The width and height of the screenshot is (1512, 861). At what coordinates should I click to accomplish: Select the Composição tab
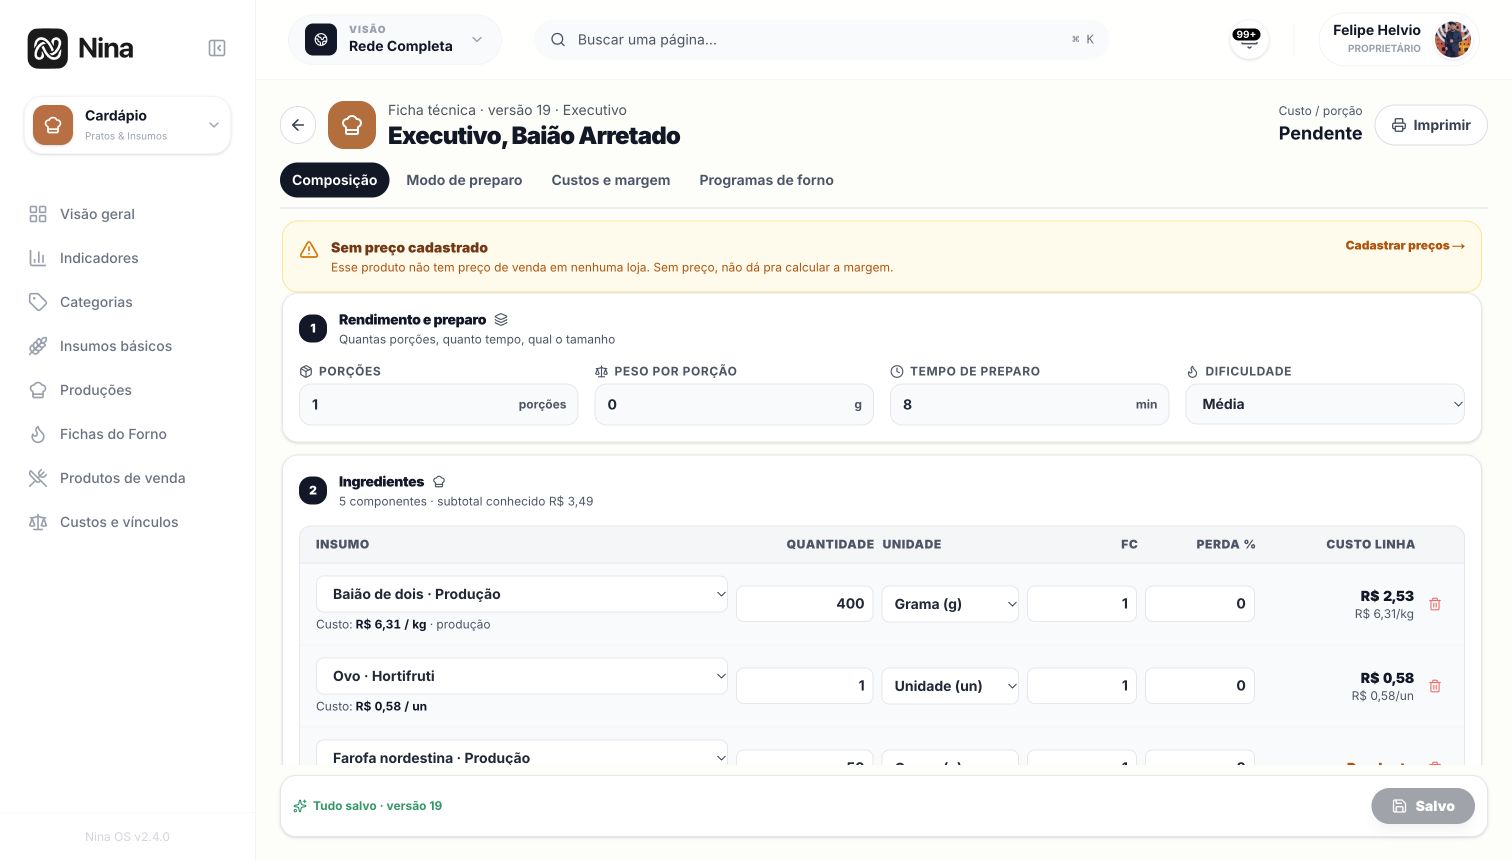coord(334,180)
